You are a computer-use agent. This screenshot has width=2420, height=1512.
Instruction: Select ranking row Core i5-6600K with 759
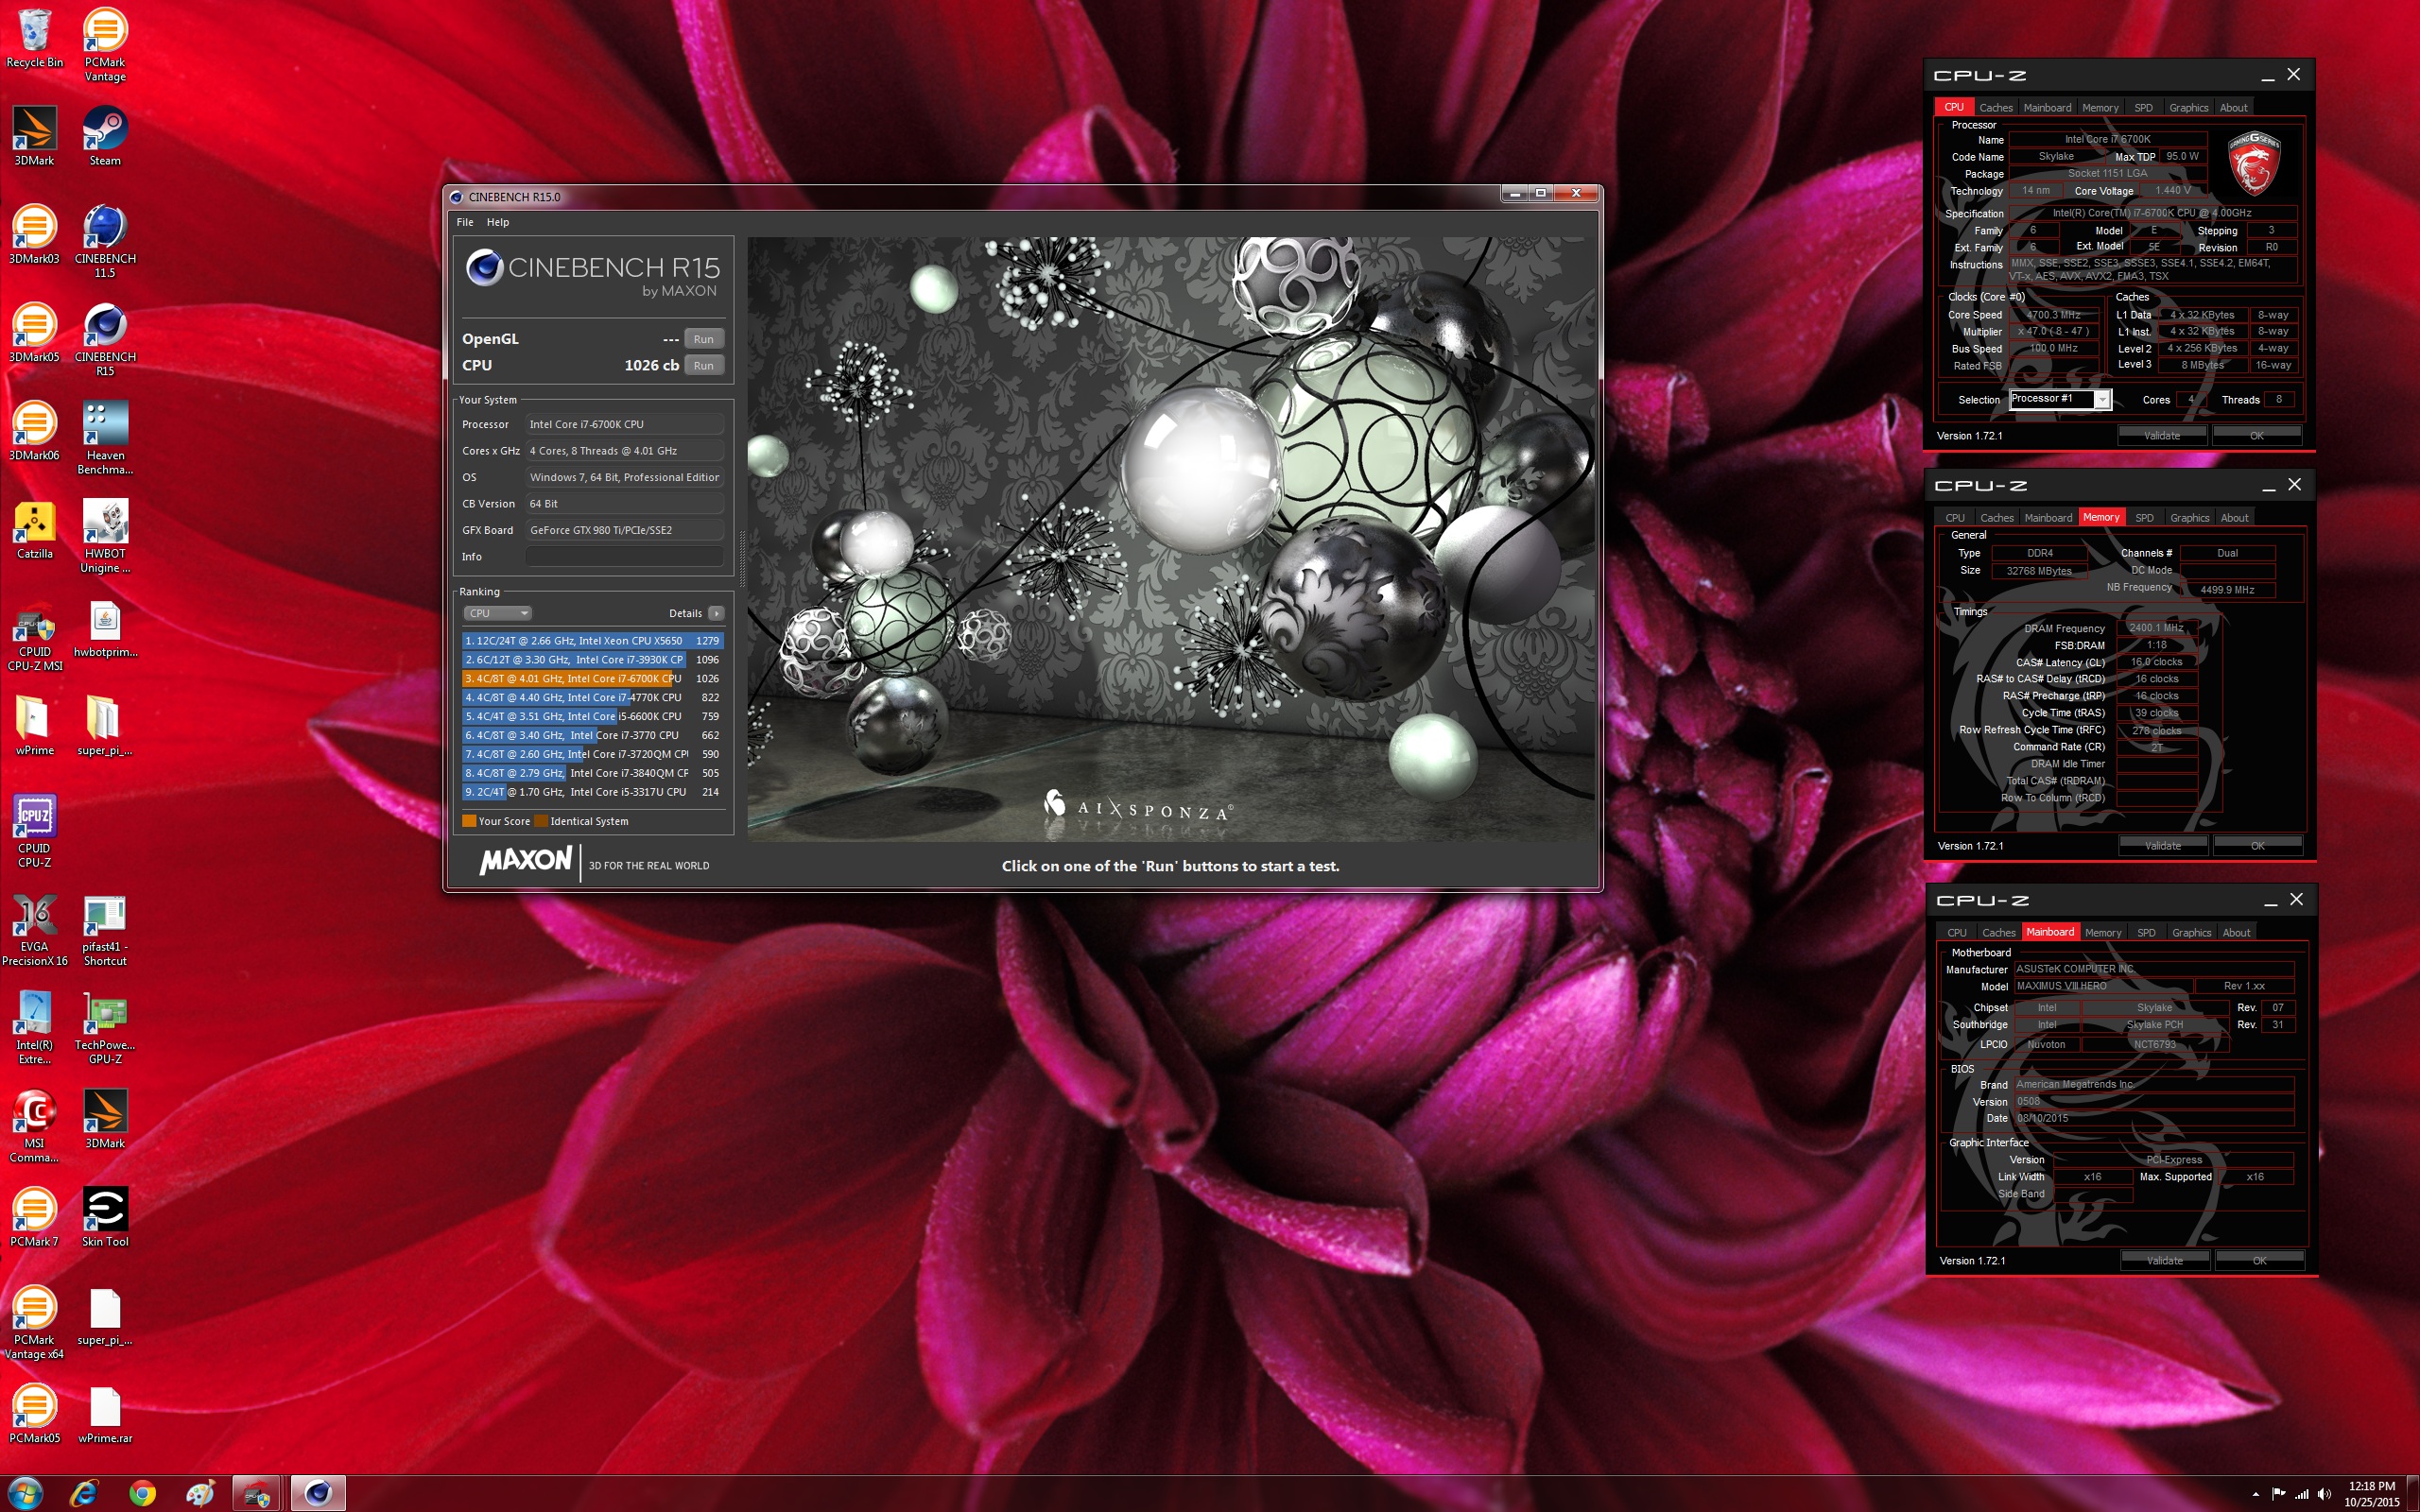coord(592,716)
